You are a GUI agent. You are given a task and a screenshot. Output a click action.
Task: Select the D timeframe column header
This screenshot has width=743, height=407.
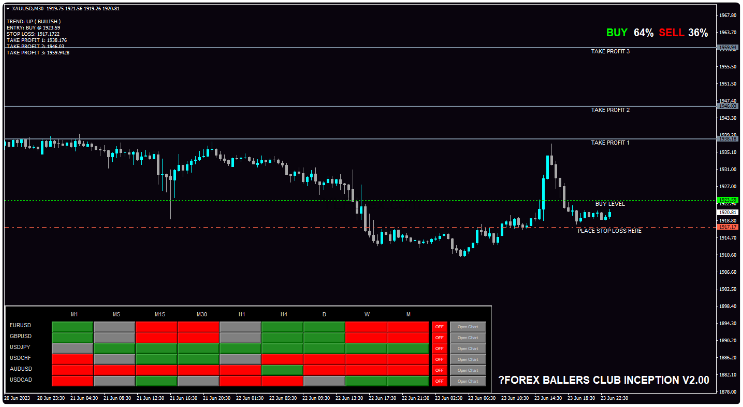(x=324, y=314)
